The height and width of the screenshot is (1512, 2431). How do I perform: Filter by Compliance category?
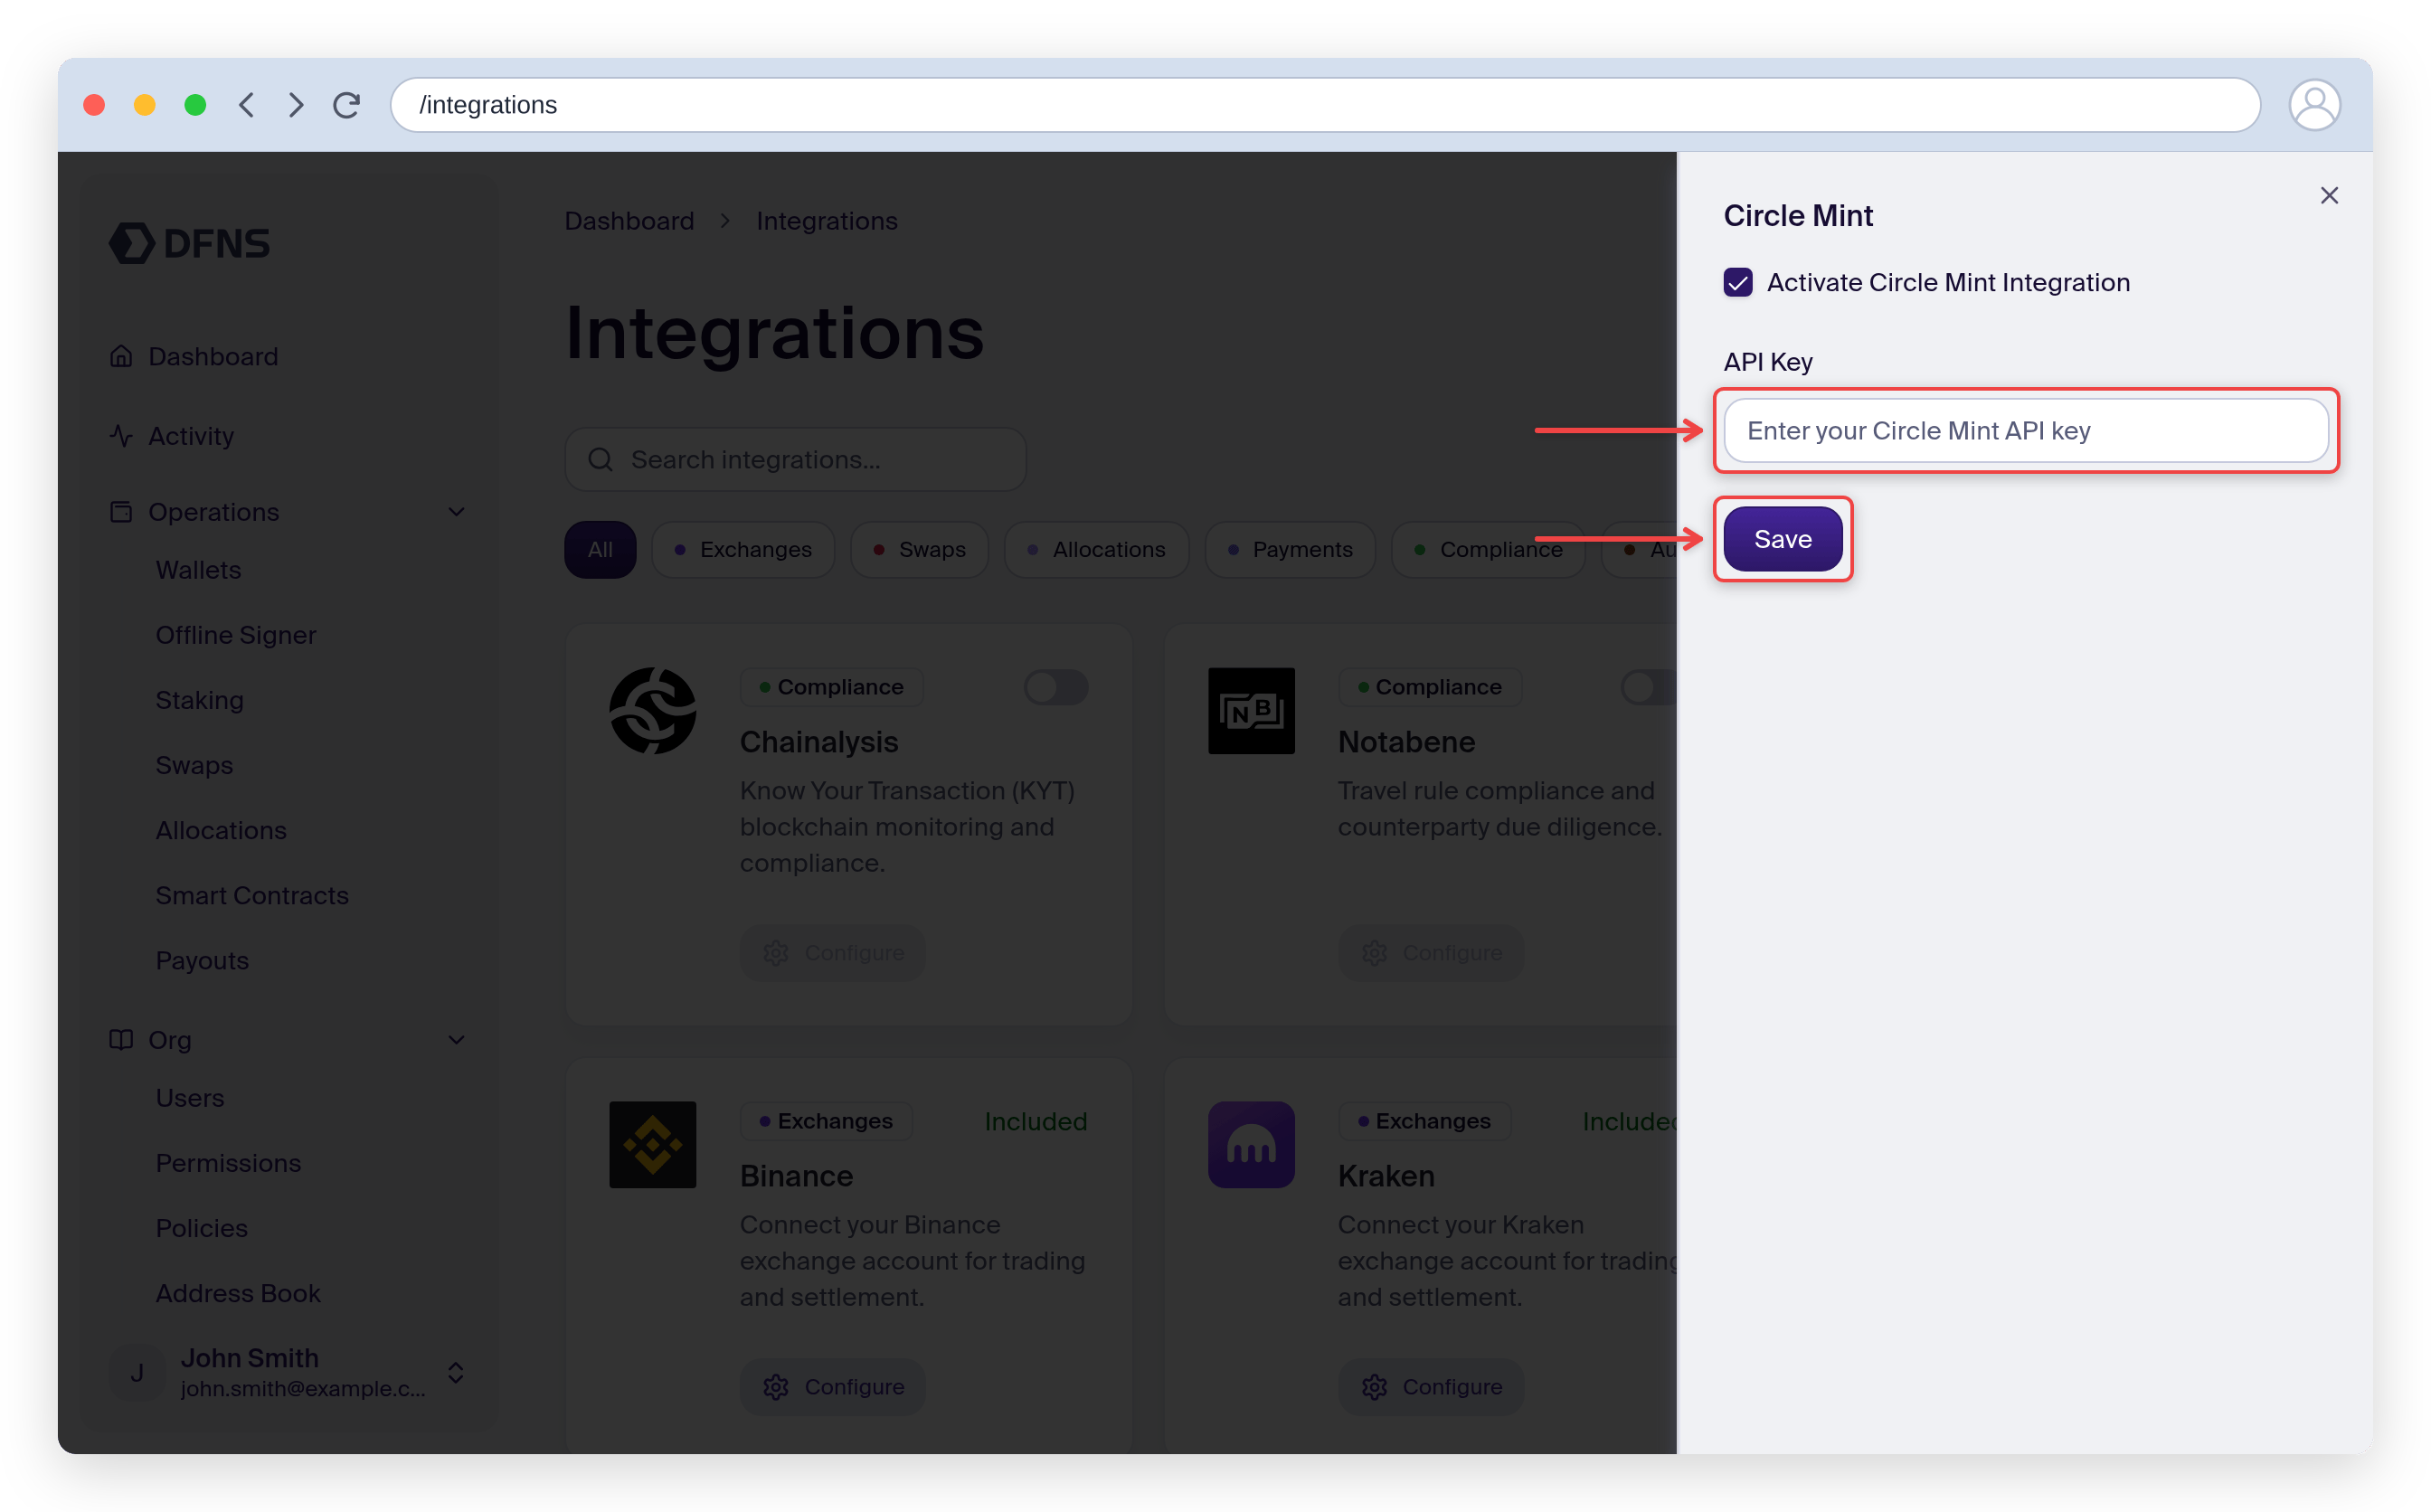1488,550
